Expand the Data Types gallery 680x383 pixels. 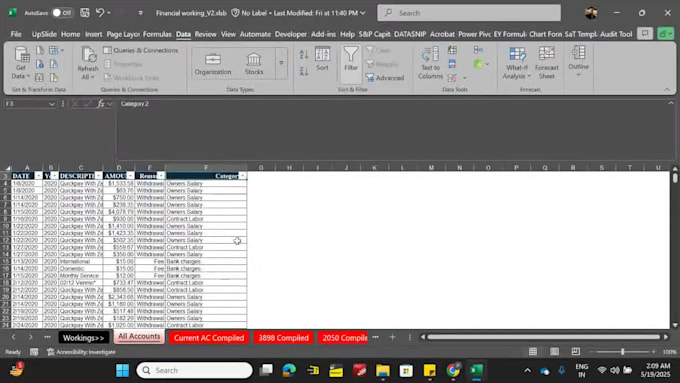click(x=281, y=64)
